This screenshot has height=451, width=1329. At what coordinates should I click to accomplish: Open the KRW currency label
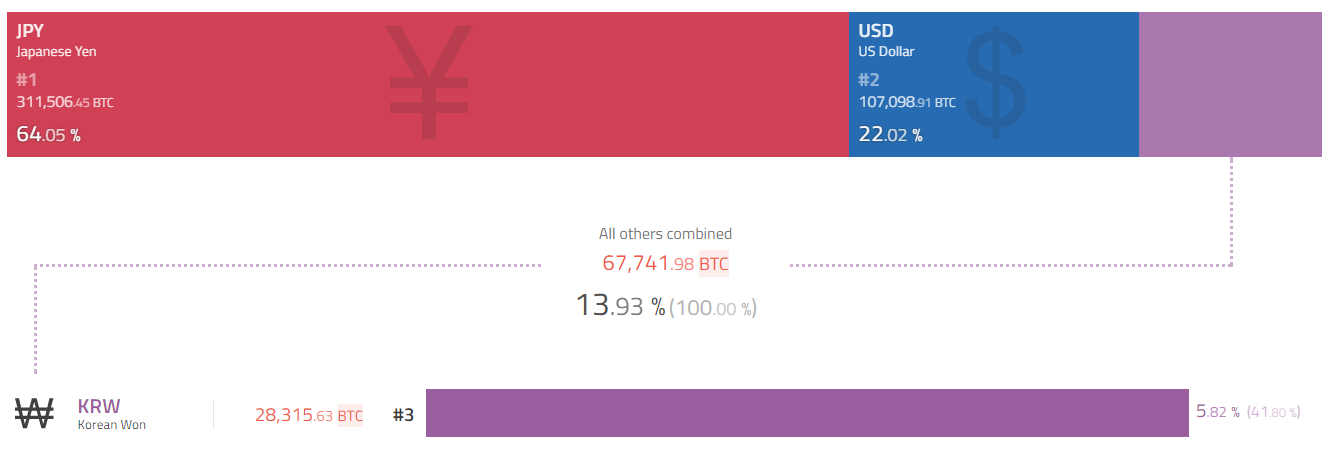coord(99,406)
